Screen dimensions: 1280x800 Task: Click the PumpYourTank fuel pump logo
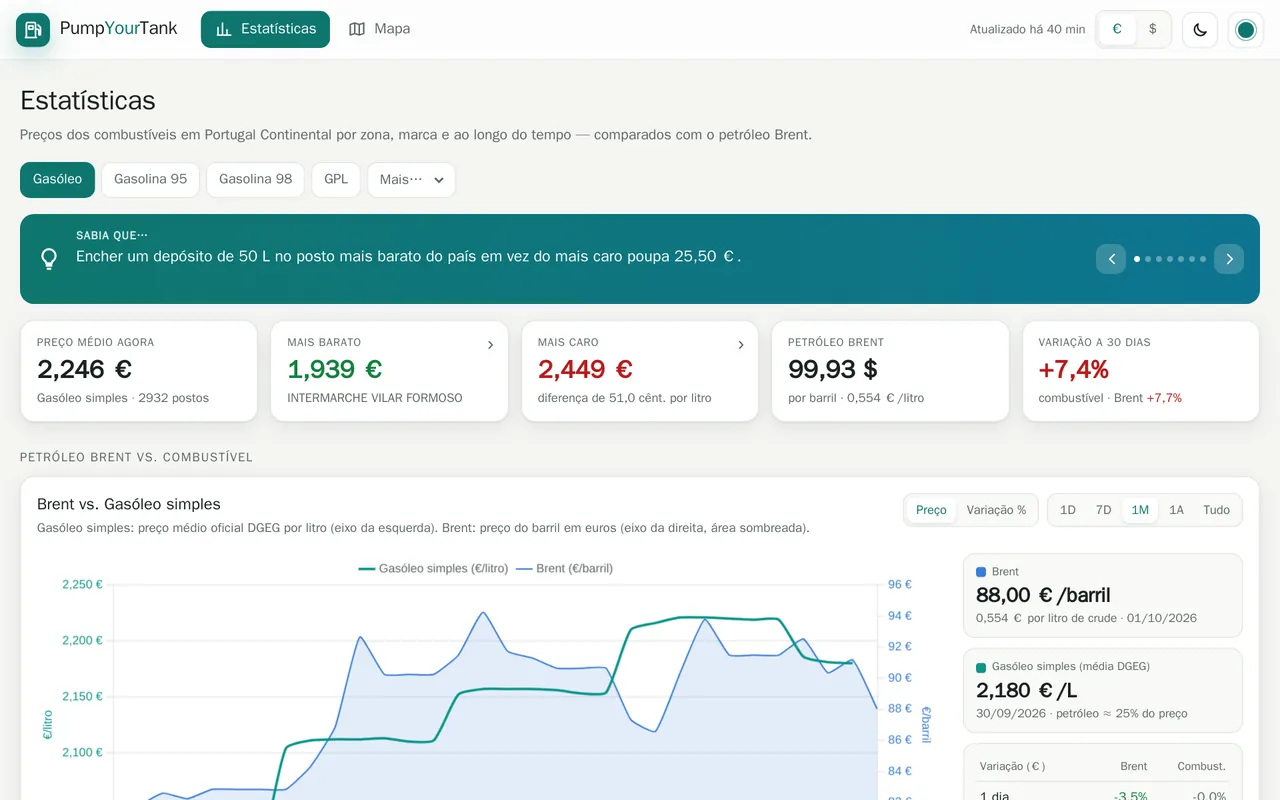coord(33,30)
